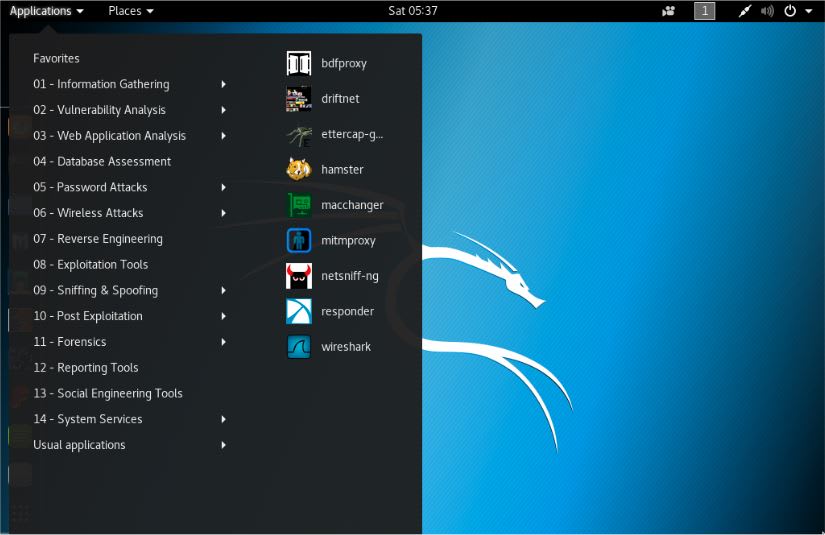Open the clock showing Sat 05:37

tap(412, 11)
